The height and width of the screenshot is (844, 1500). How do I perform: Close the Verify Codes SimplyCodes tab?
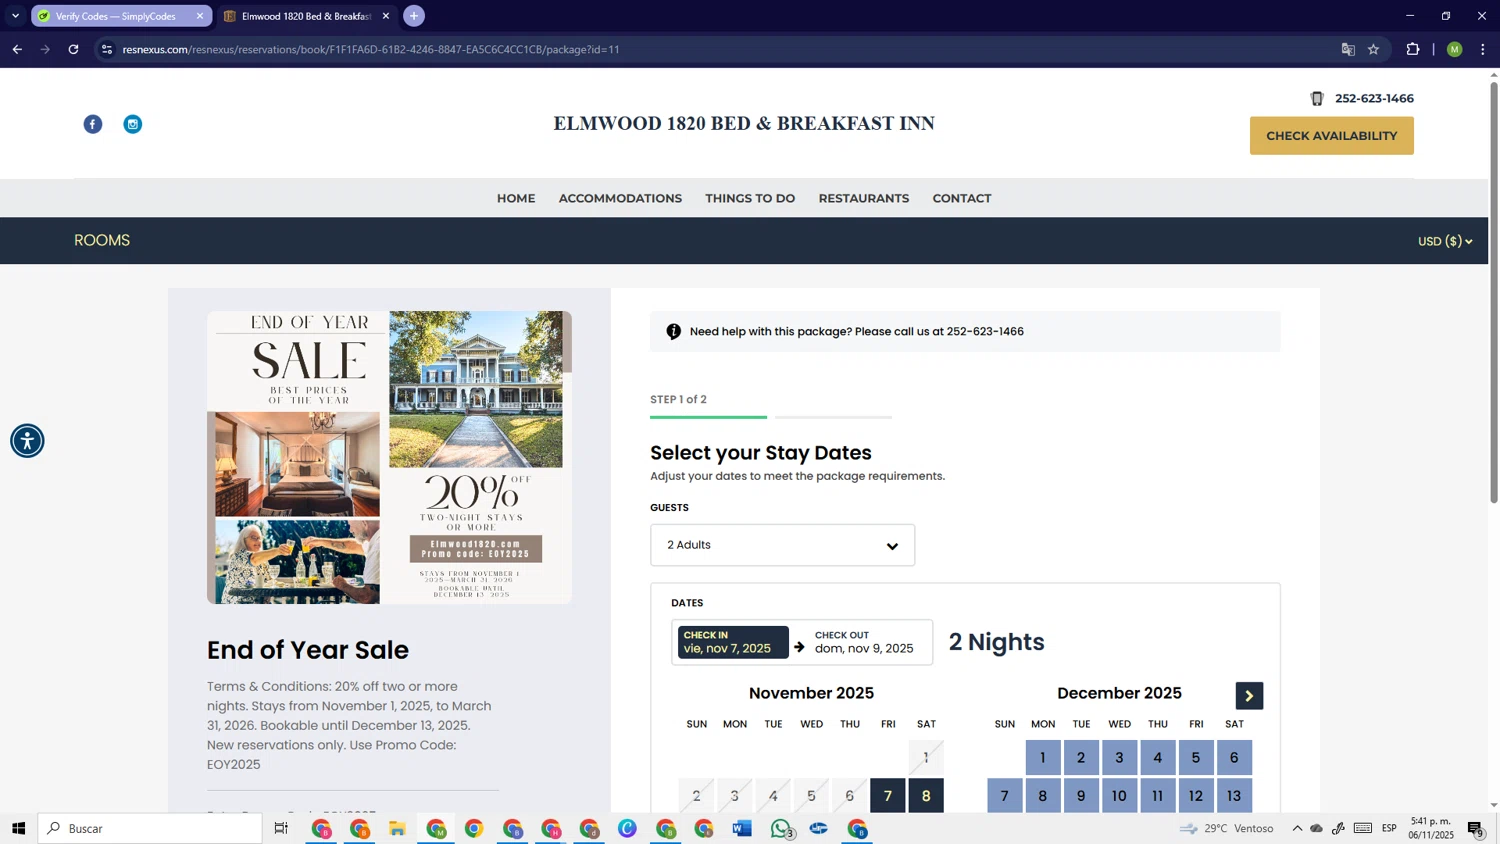(200, 16)
